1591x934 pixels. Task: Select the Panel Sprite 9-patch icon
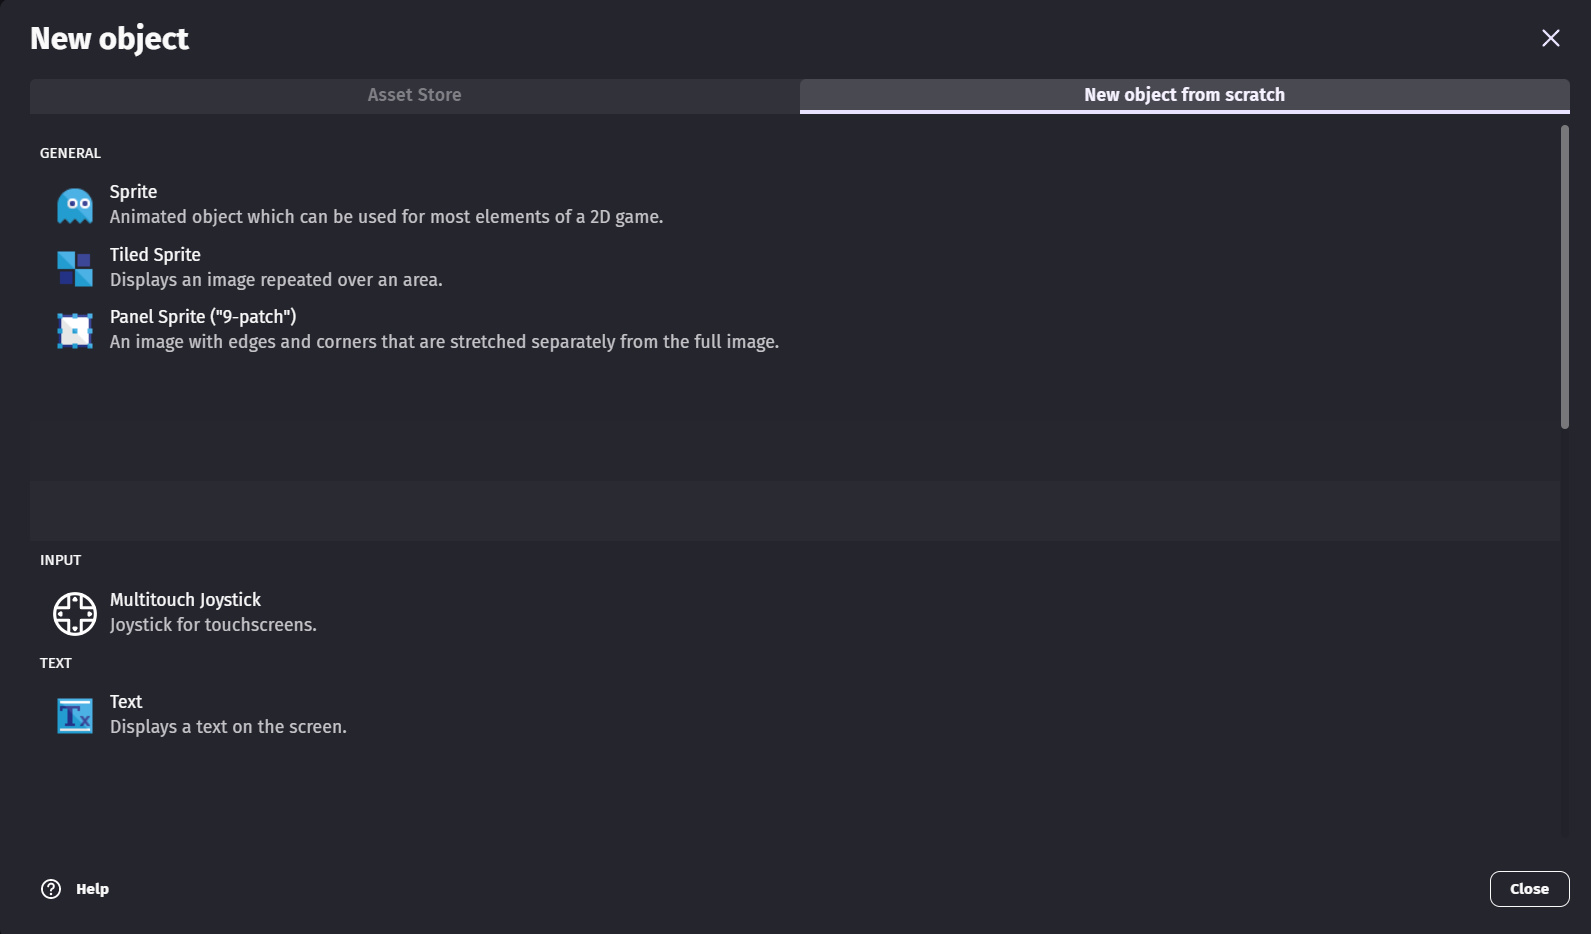click(x=74, y=328)
